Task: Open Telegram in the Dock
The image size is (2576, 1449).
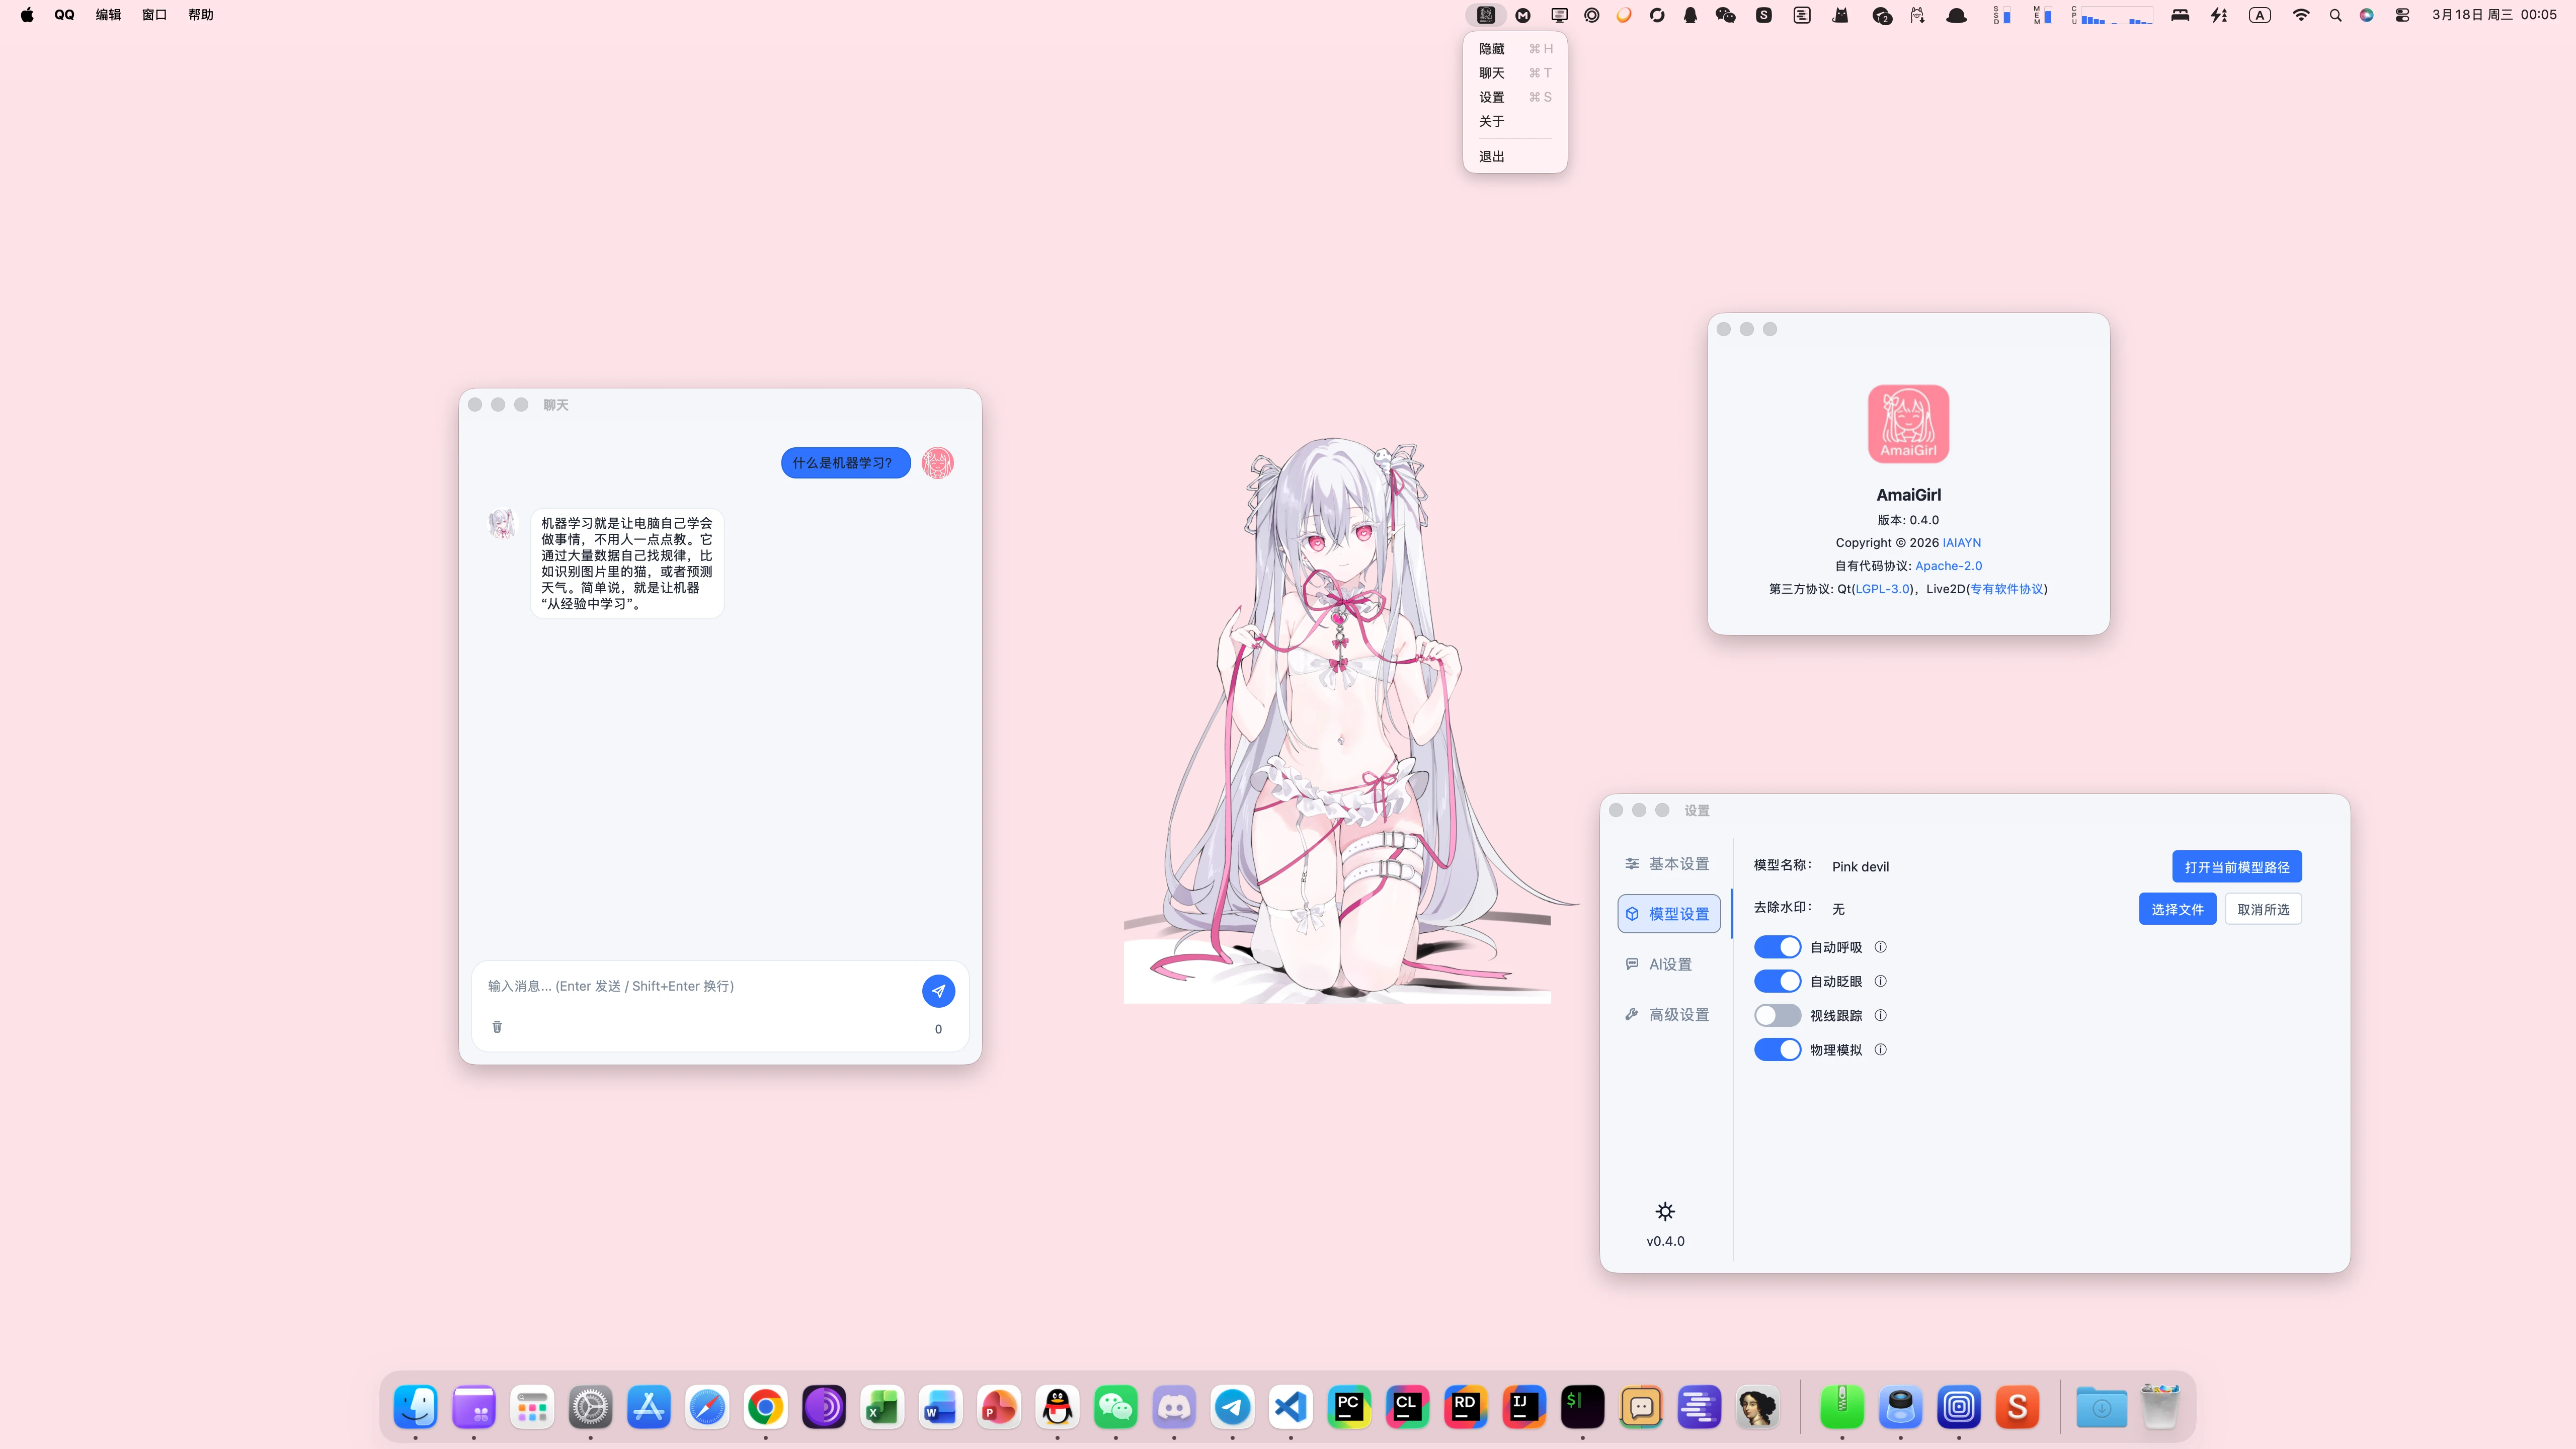Action: tap(1232, 1407)
